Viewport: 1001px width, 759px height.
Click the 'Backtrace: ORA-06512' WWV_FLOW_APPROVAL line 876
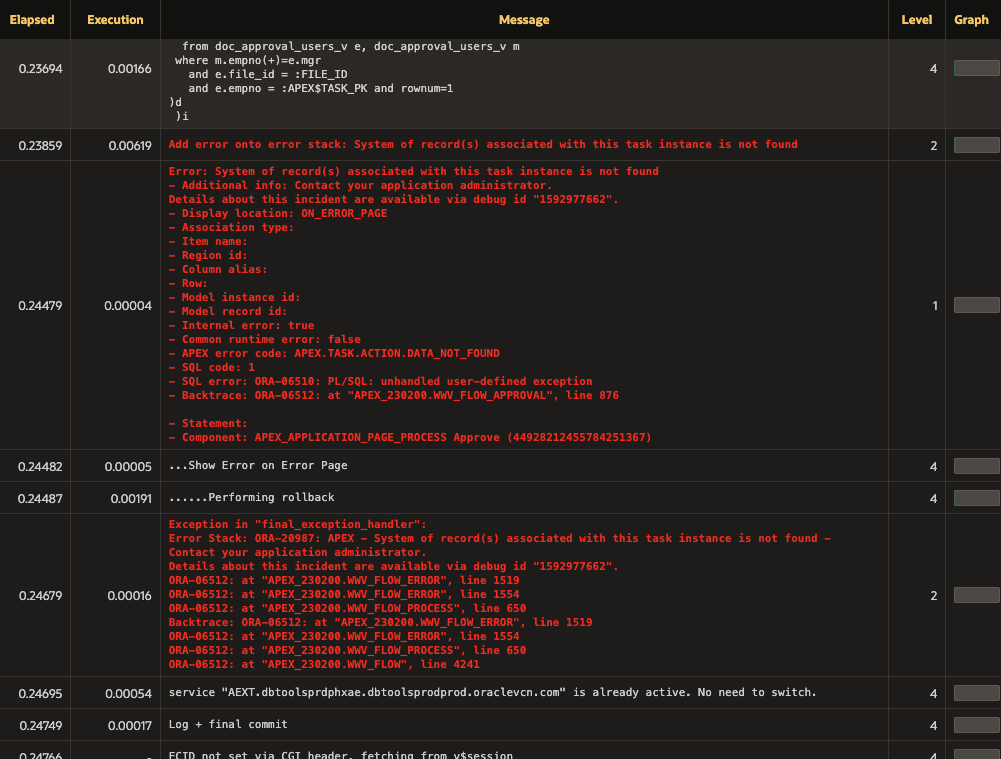394,395
